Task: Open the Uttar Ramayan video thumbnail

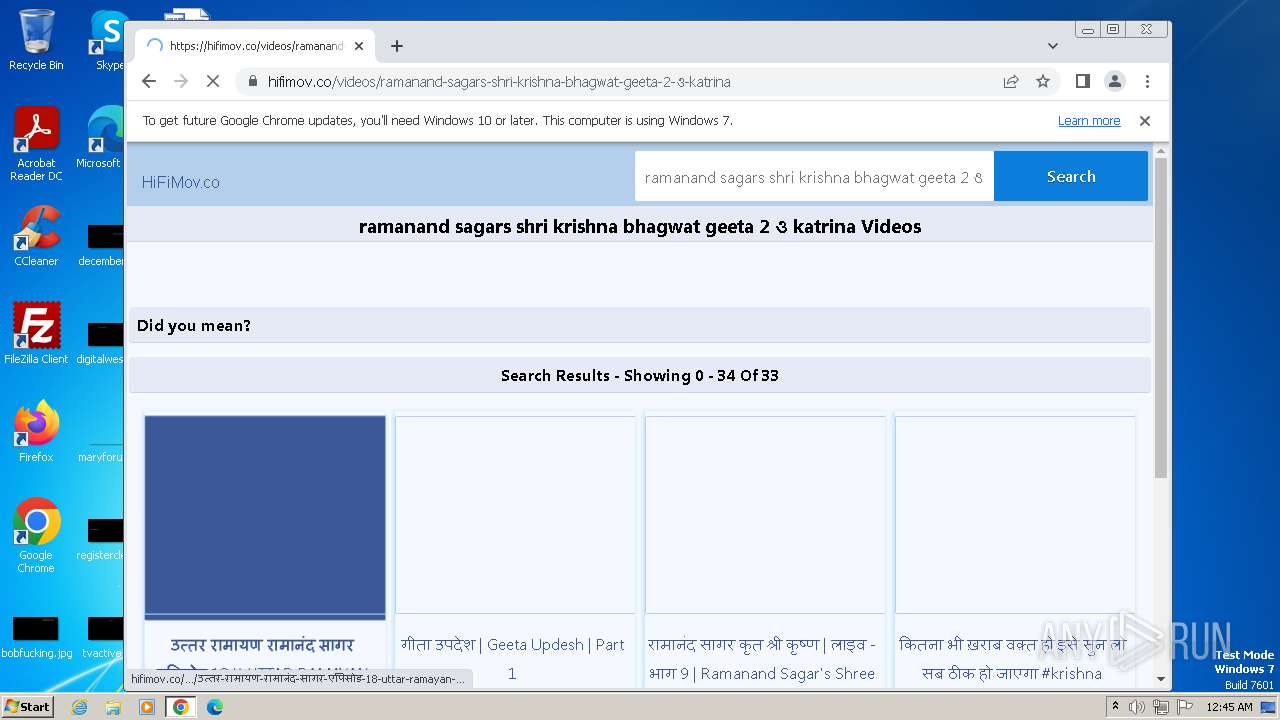Action: coord(265,517)
